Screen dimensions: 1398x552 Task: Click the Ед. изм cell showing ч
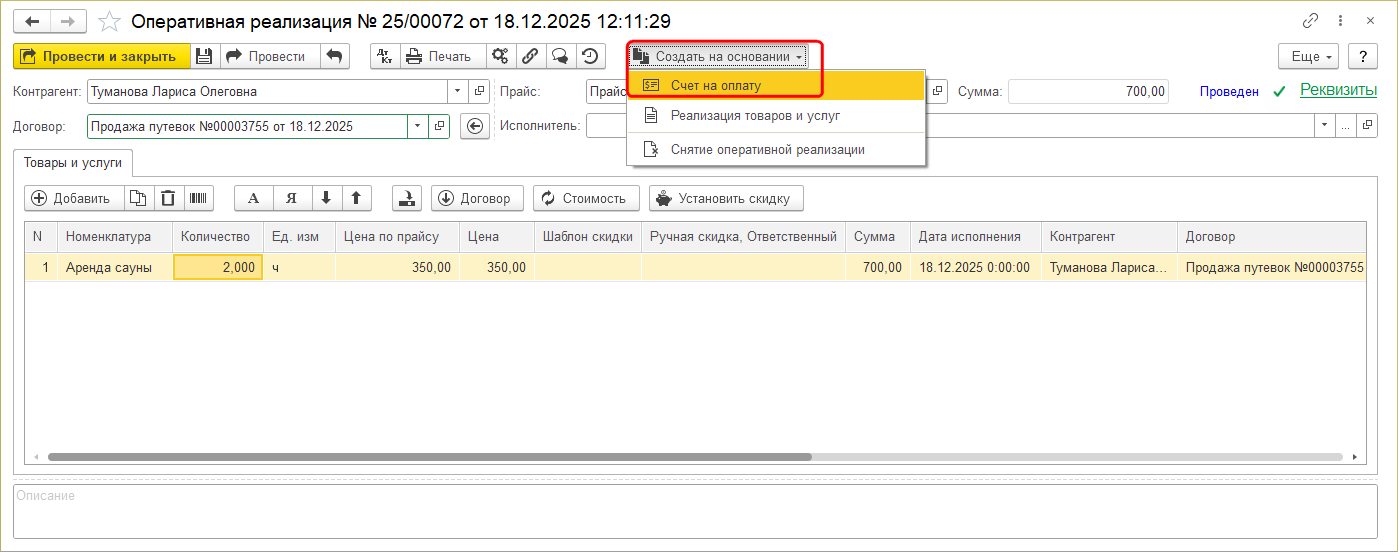click(x=299, y=267)
